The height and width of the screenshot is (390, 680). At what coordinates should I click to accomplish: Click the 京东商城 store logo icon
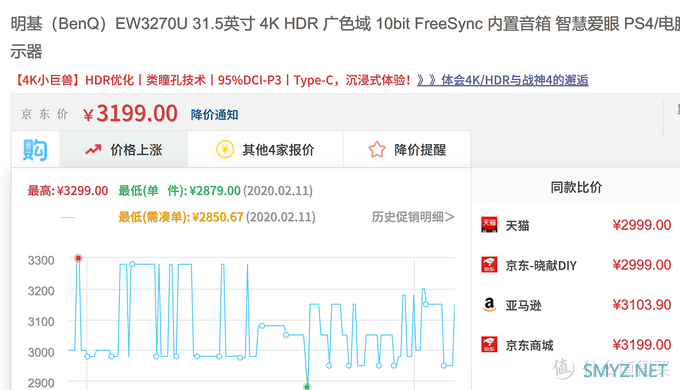click(489, 344)
